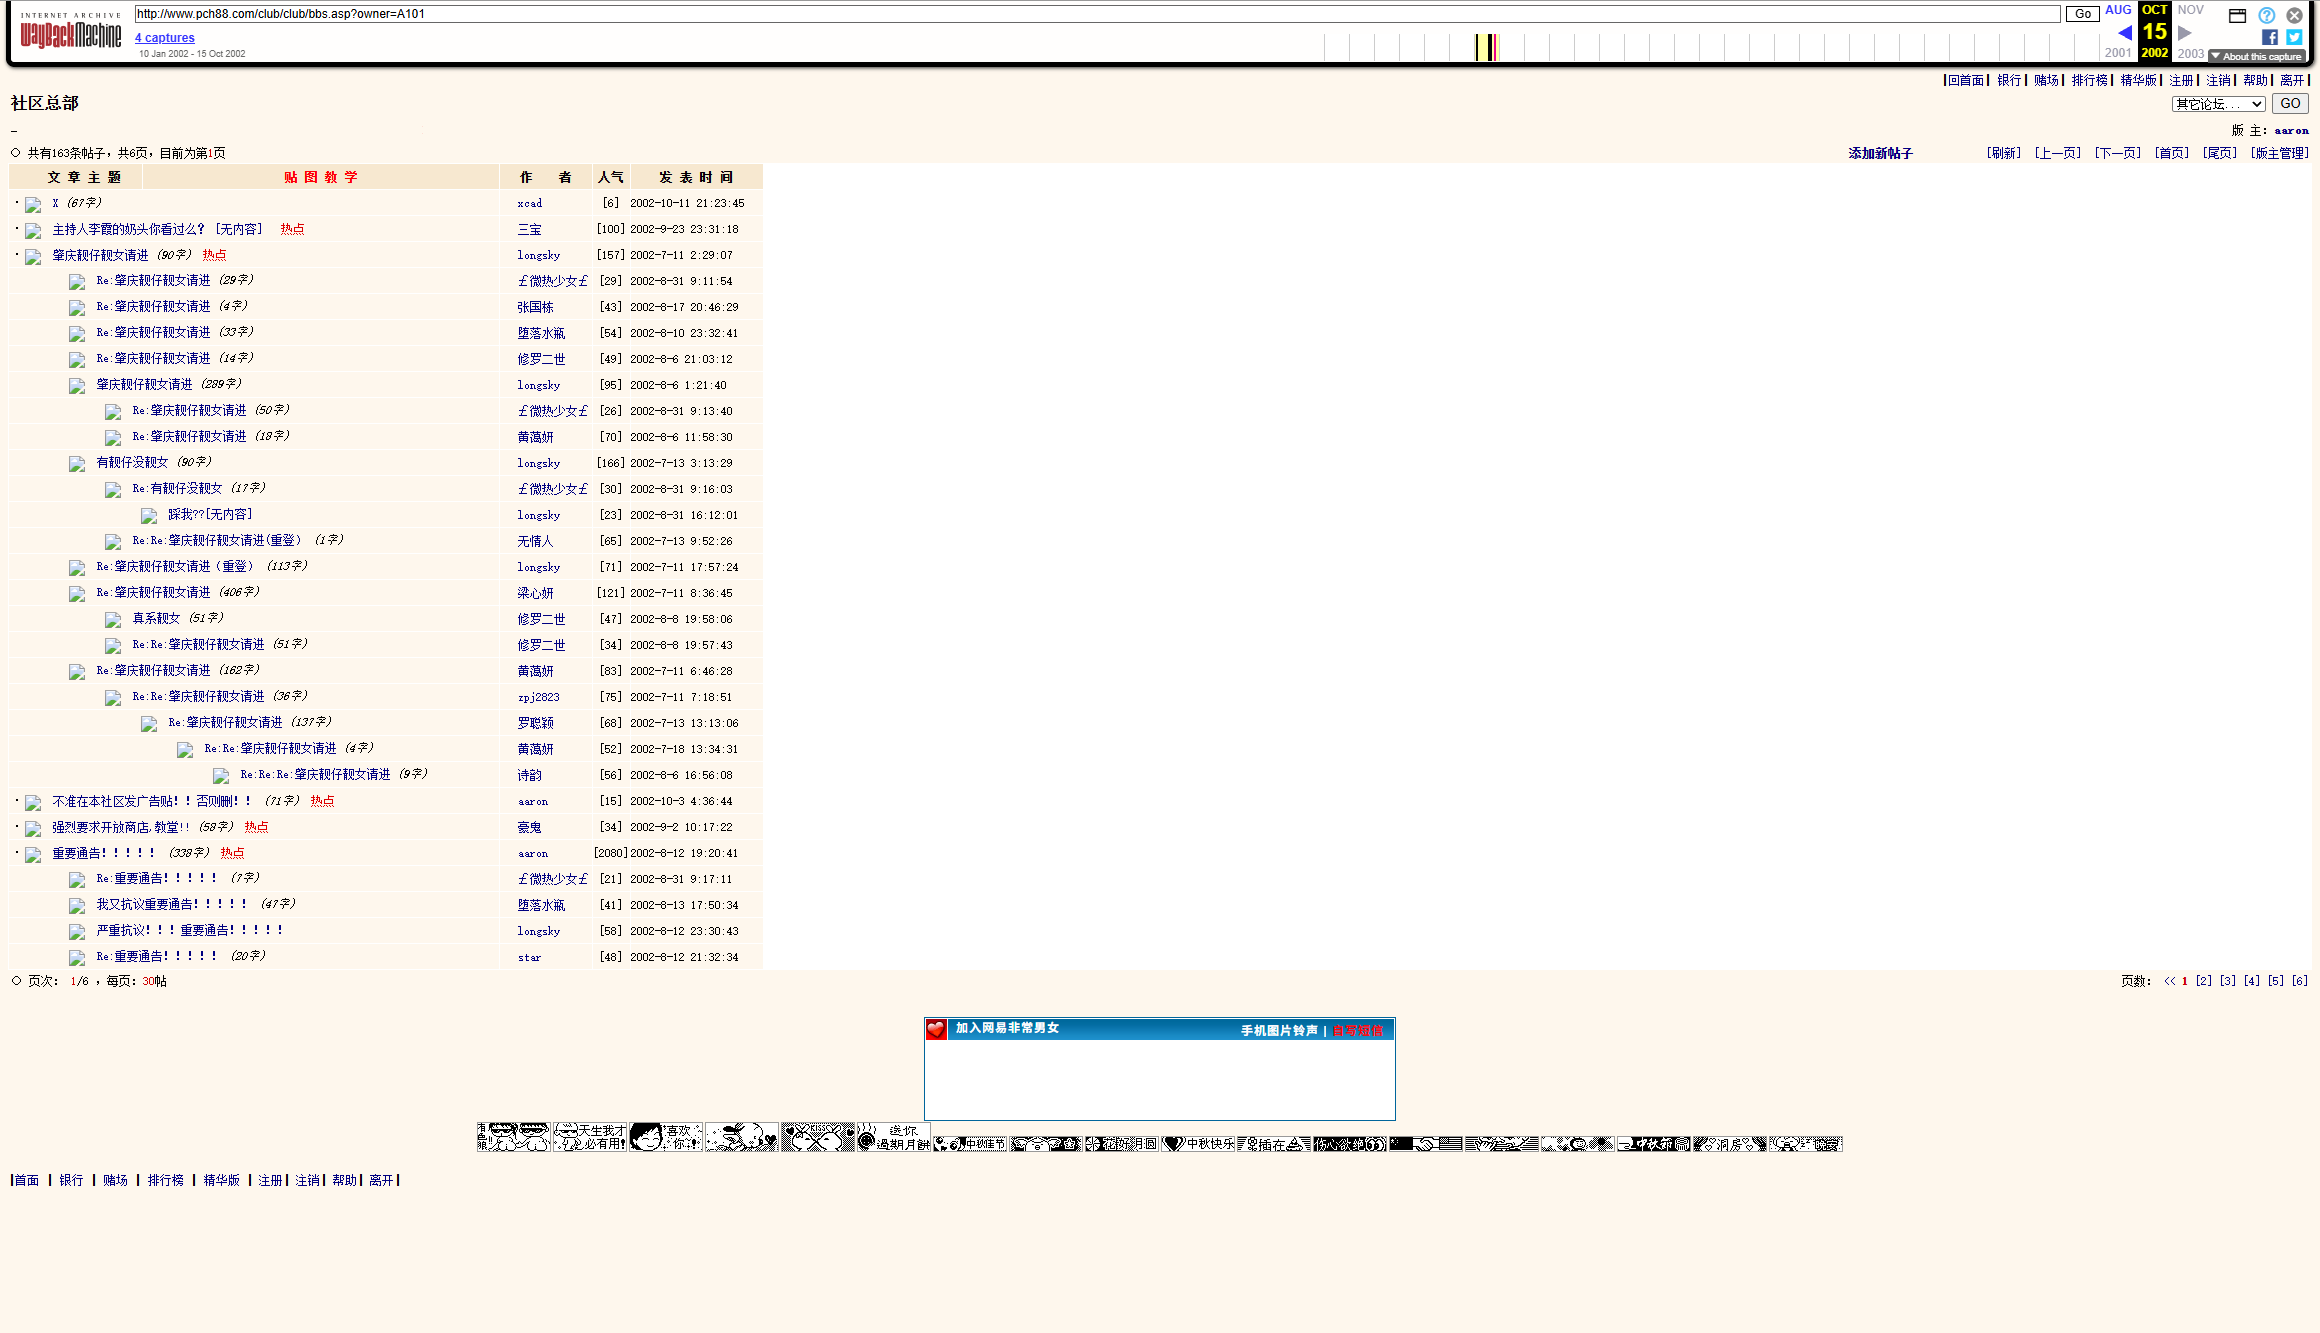Click the Wayback Machine logo
Image resolution: width=2320 pixels, height=1333 pixels.
pyautogui.click(x=71, y=32)
